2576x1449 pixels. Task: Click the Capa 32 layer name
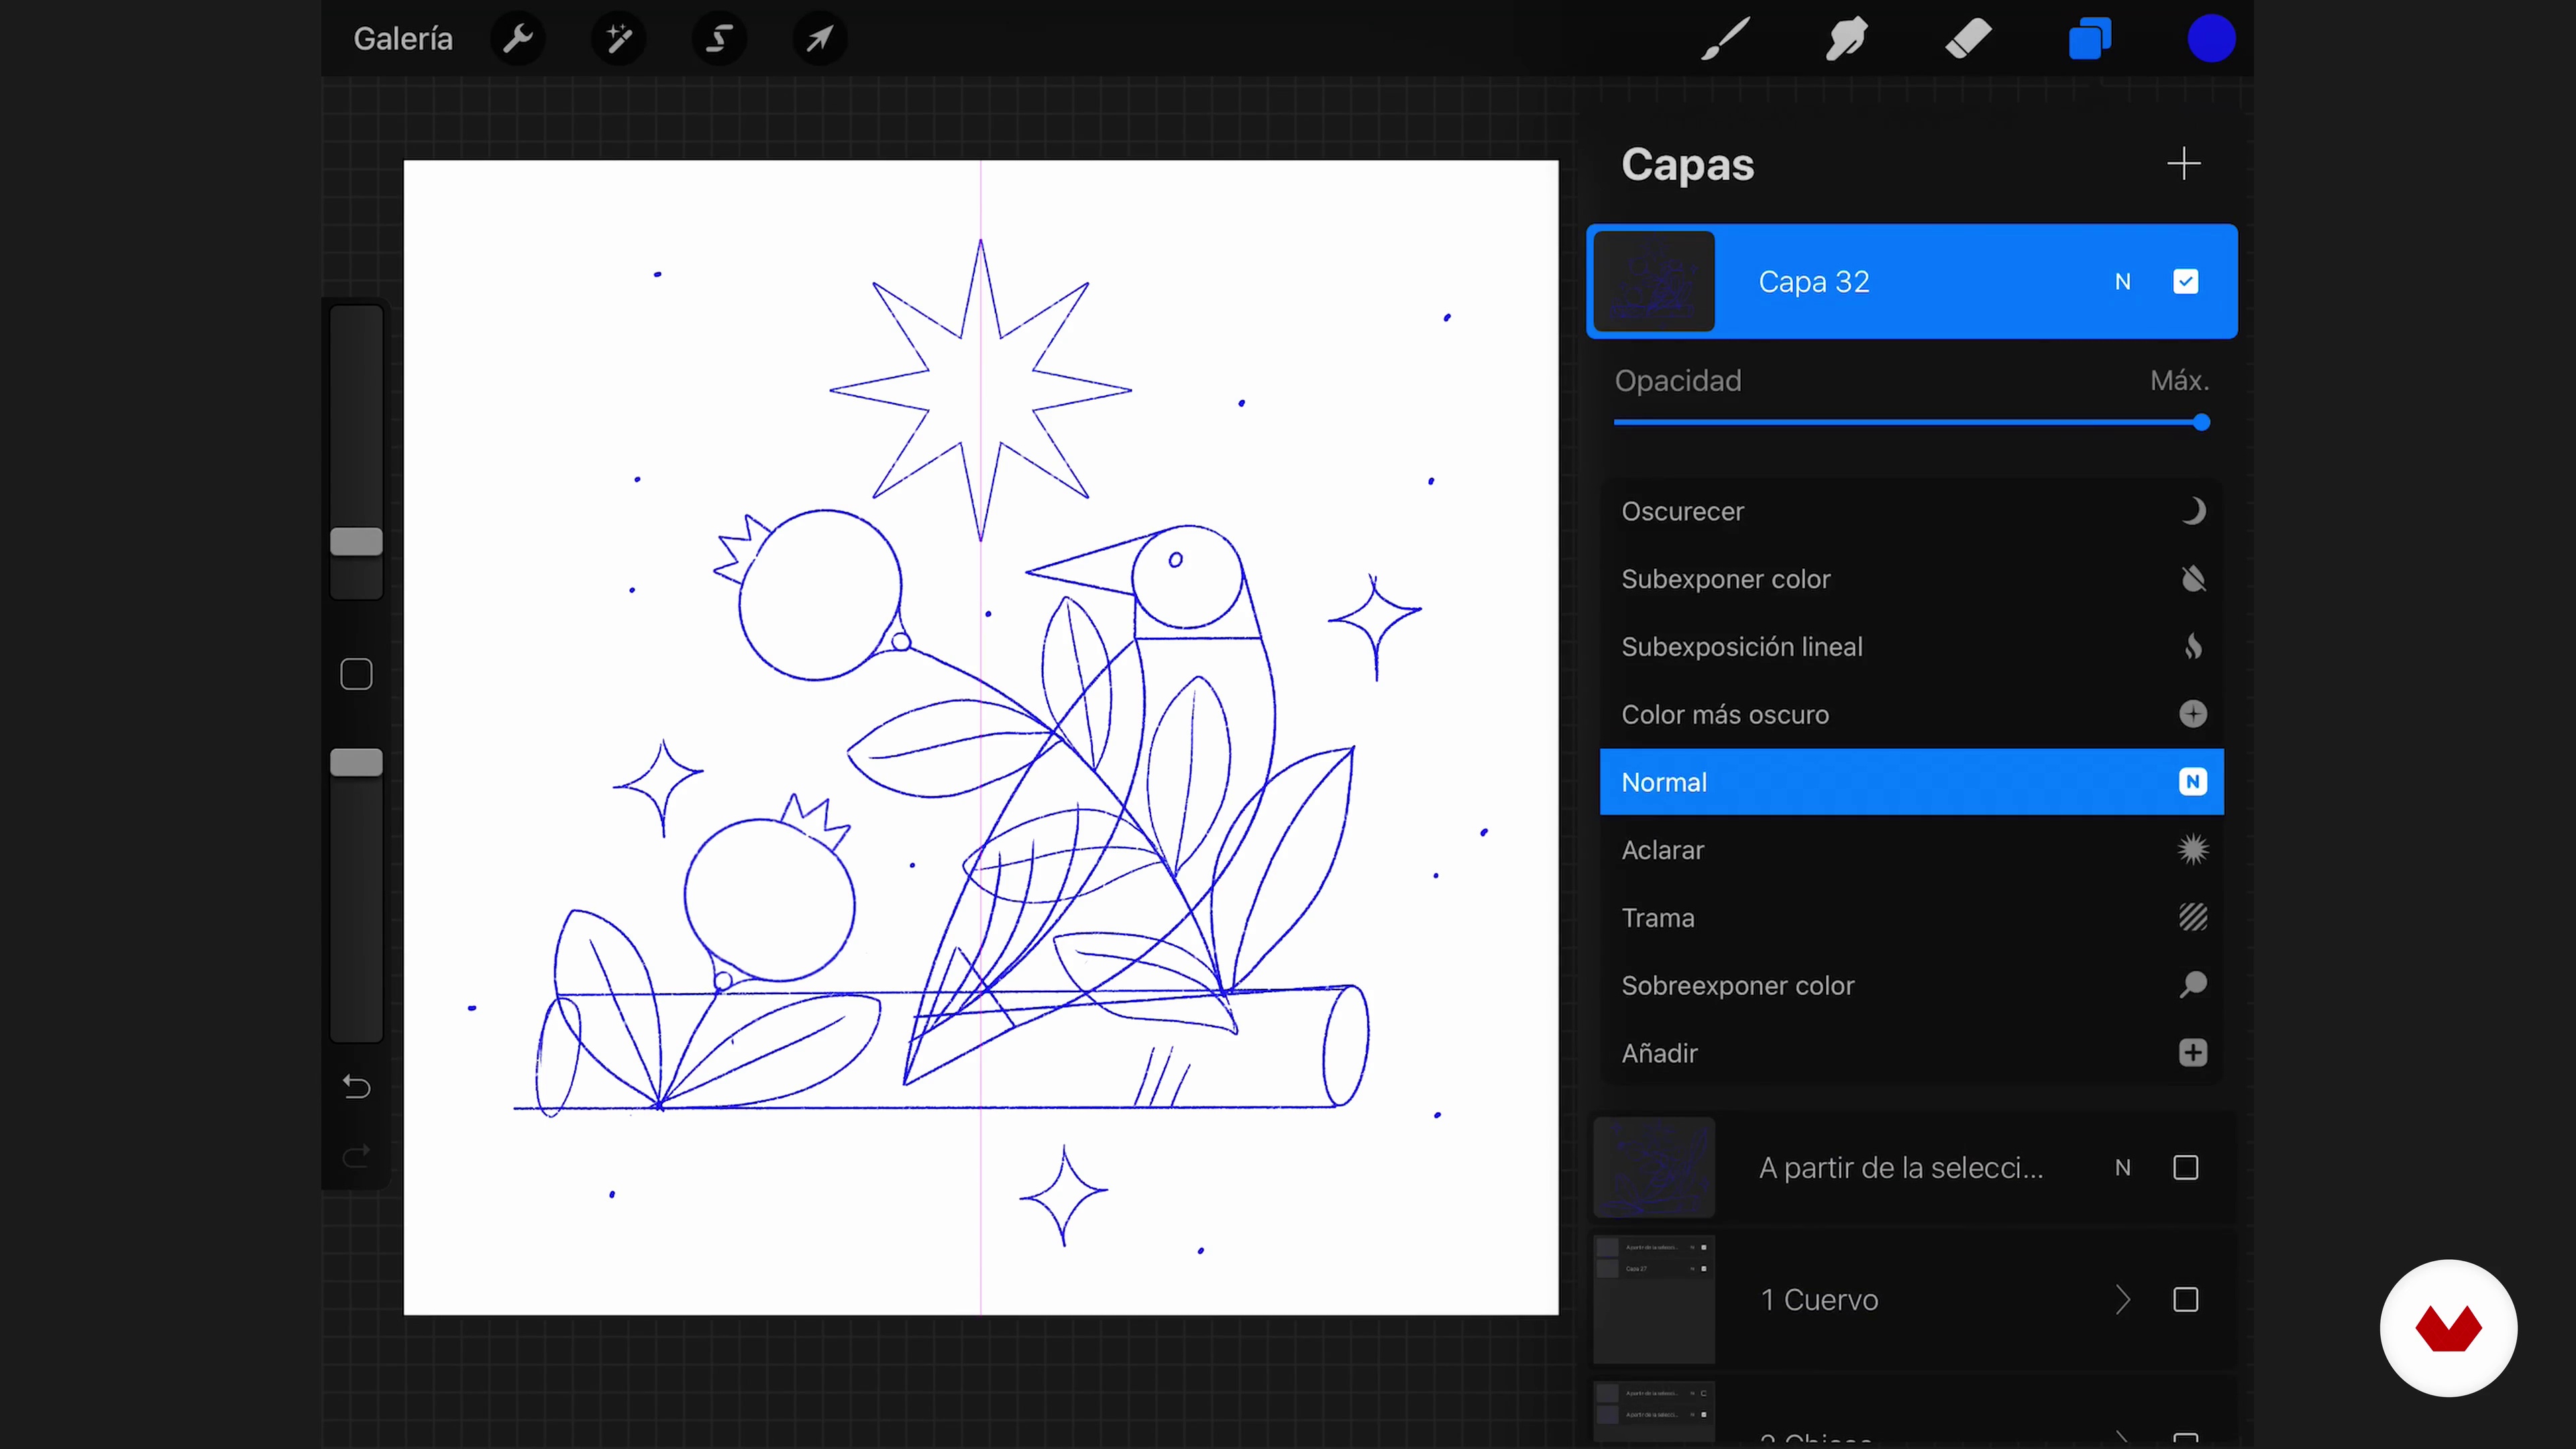coord(1814,282)
